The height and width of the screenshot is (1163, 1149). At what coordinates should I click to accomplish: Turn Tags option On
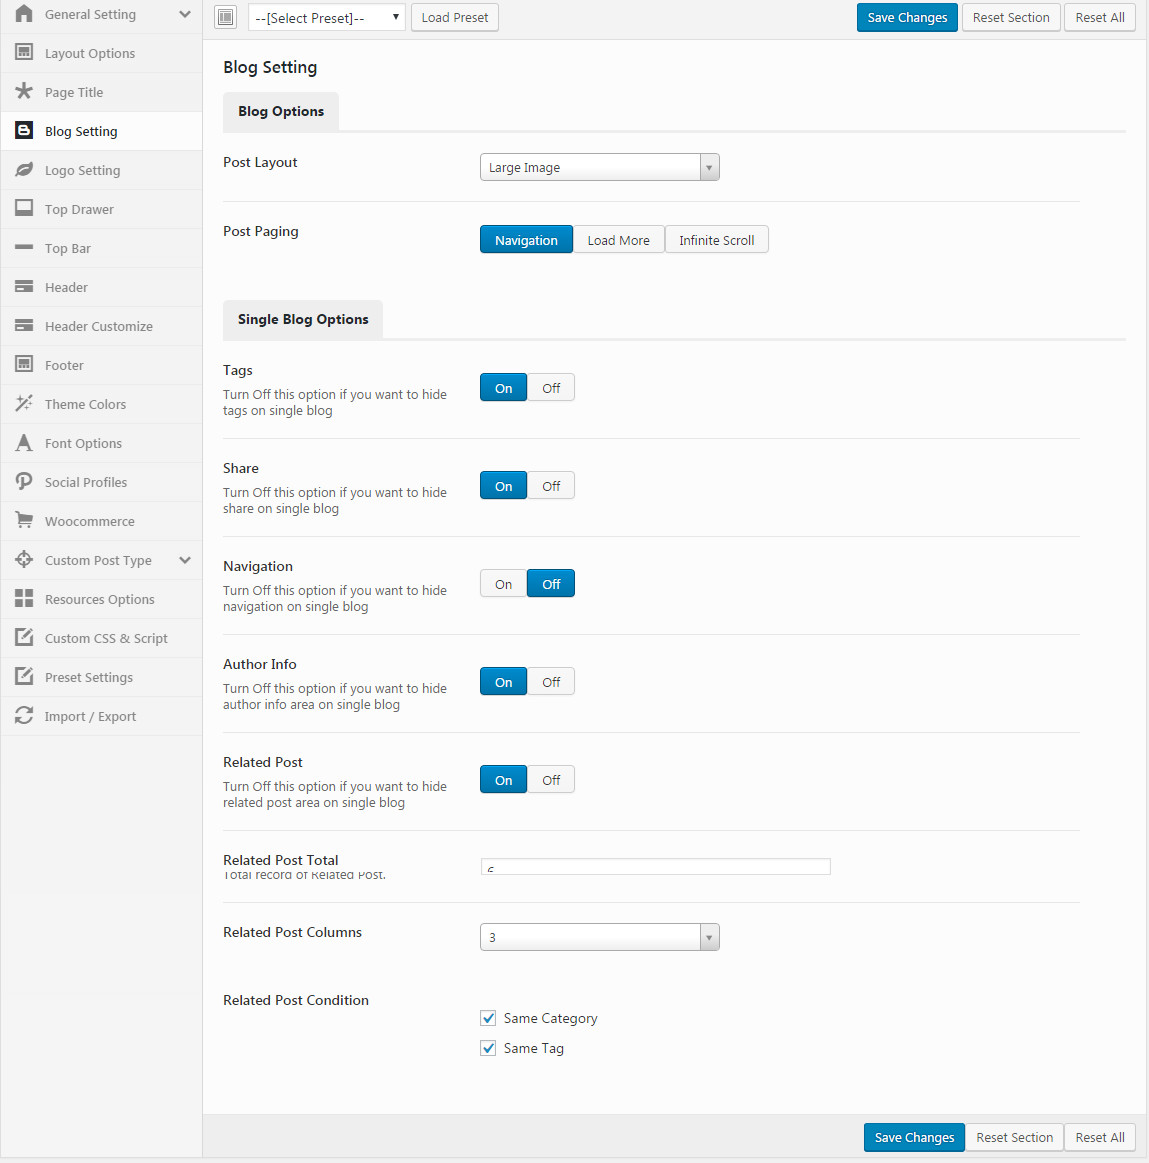pyautogui.click(x=504, y=388)
